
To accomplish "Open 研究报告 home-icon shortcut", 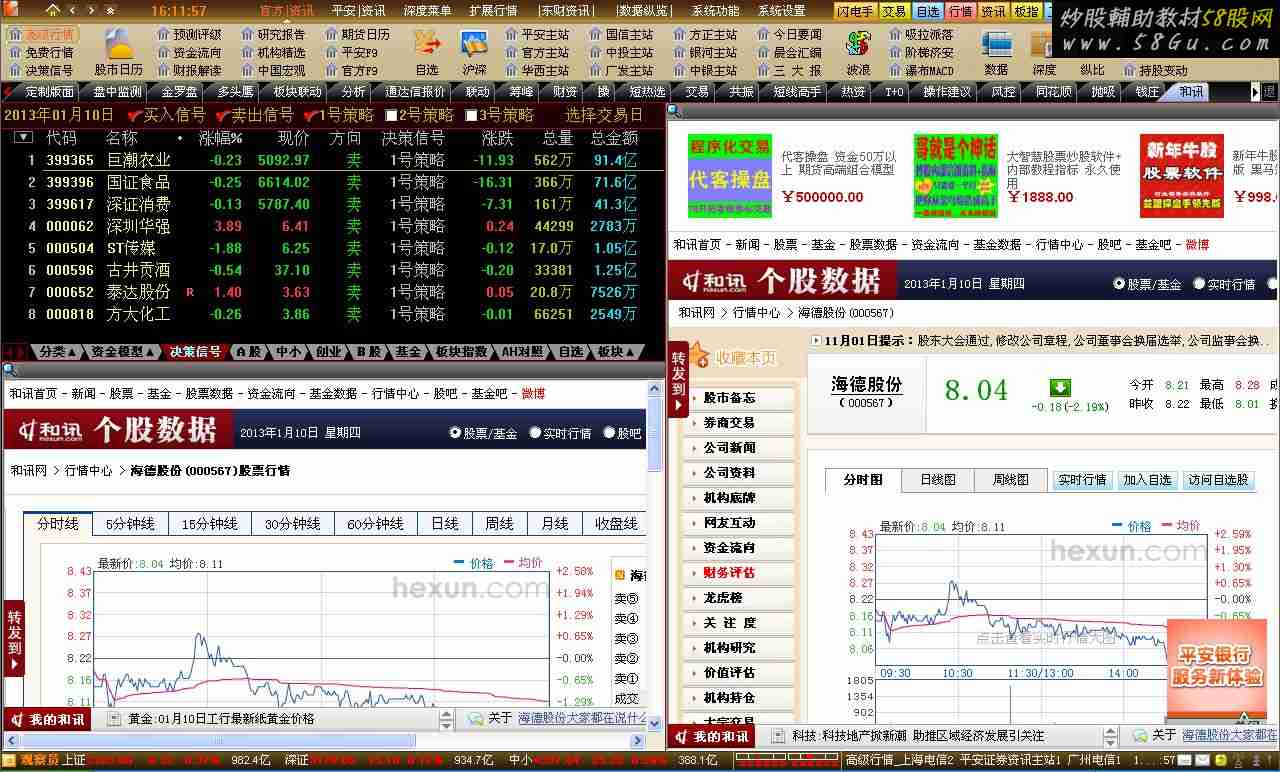I will [273, 34].
